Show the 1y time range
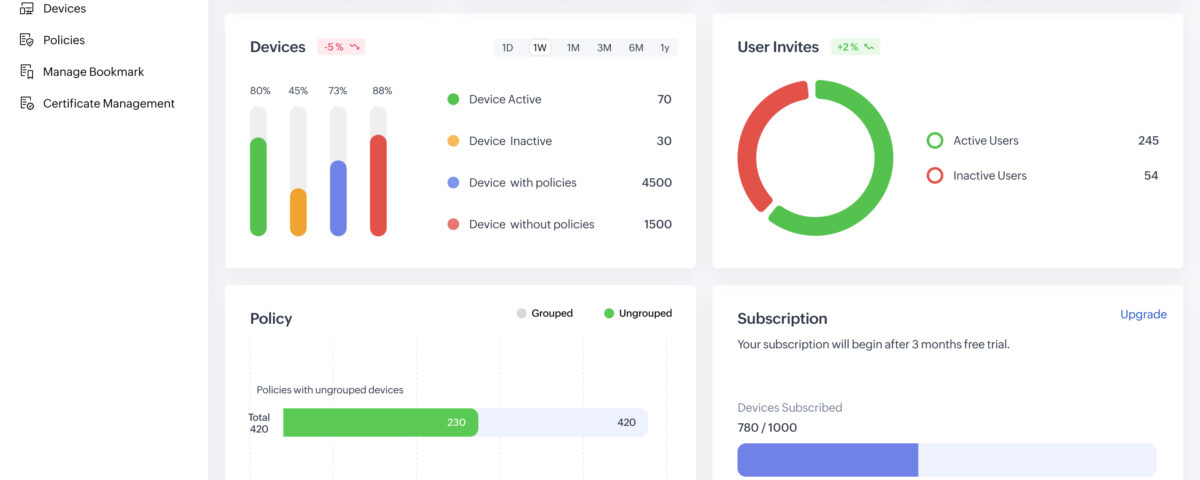Viewport: 1200px width, 480px height. tap(665, 48)
